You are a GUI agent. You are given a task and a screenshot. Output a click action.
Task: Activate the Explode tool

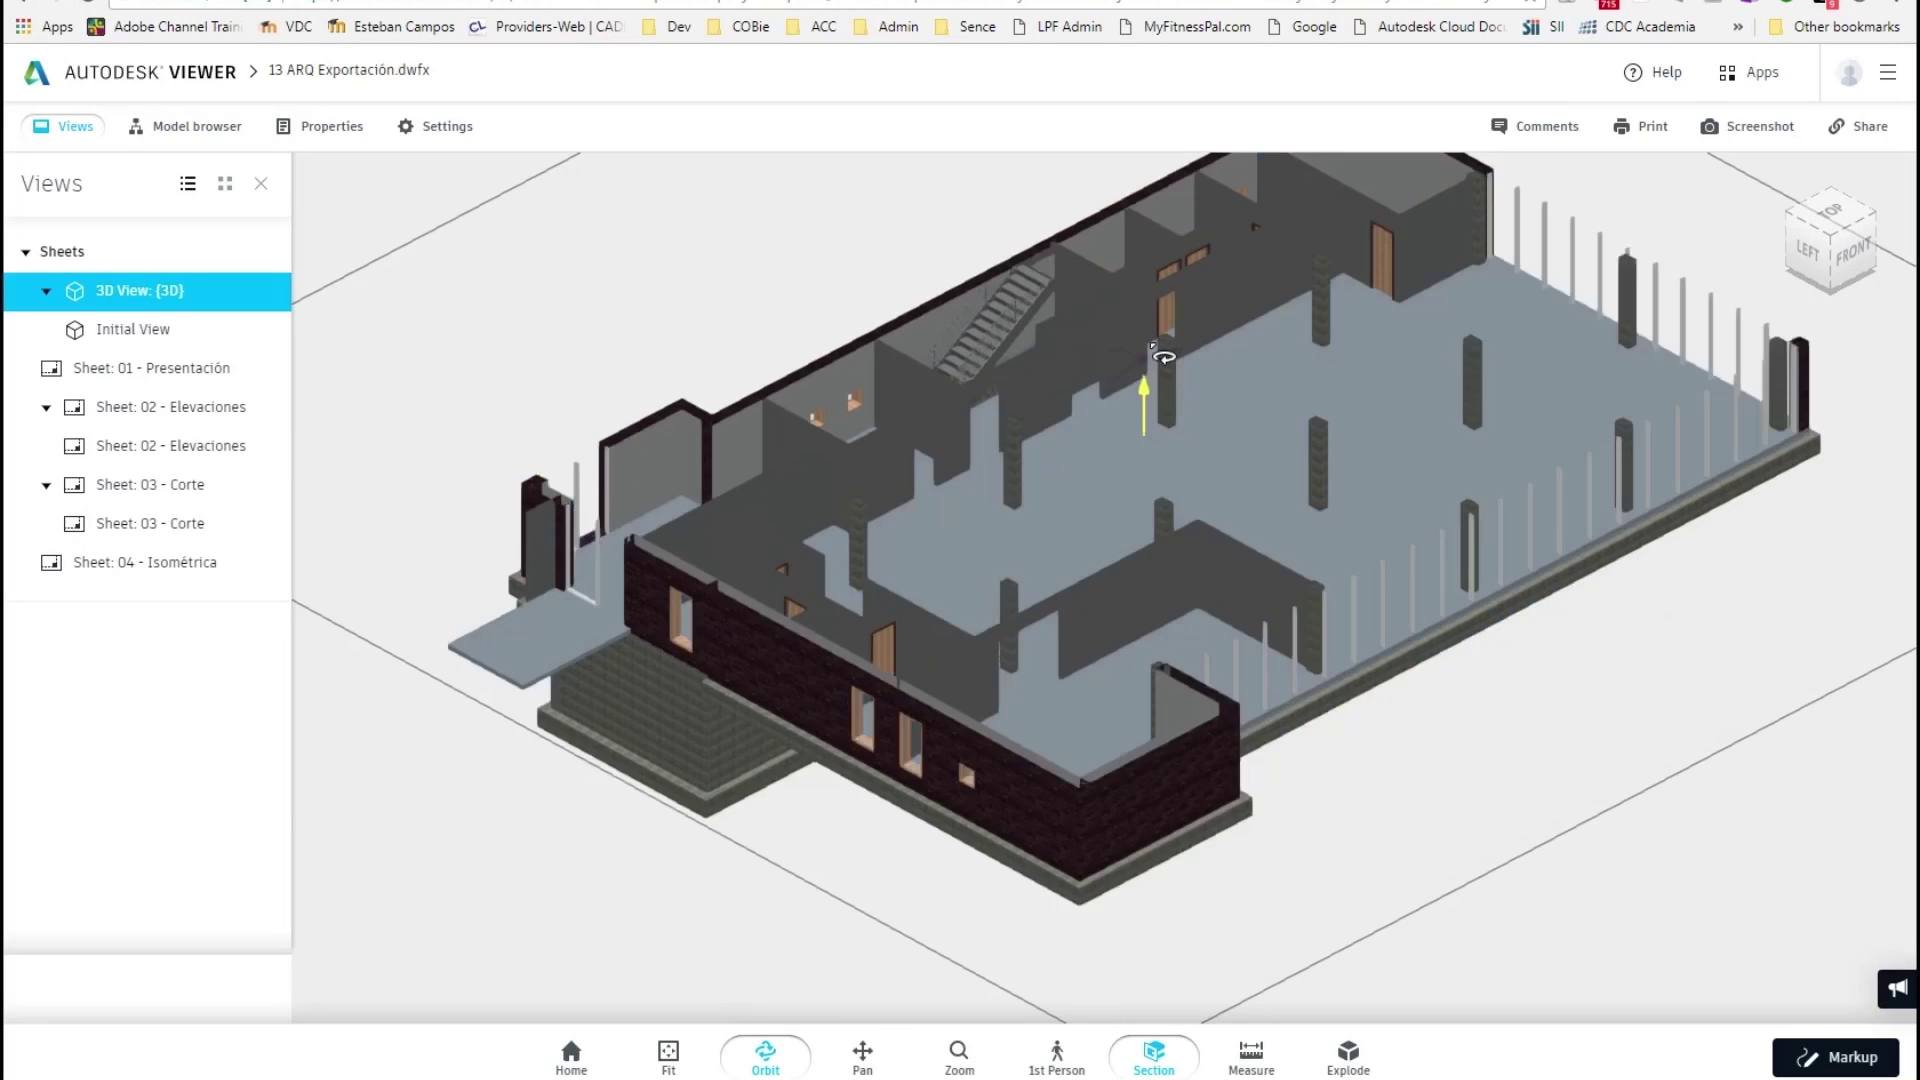tap(1347, 1056)
